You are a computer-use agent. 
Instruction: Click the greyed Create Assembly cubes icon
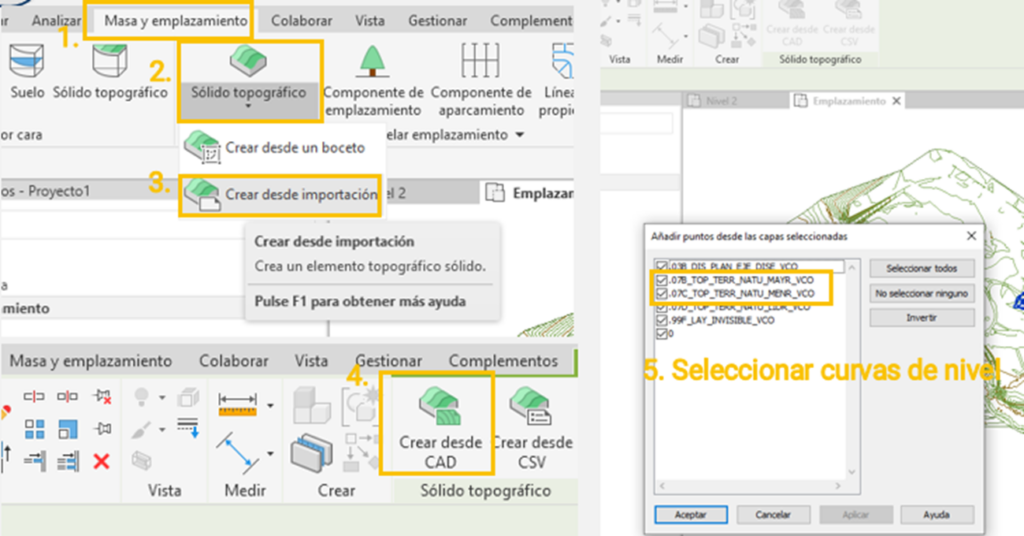311,405
